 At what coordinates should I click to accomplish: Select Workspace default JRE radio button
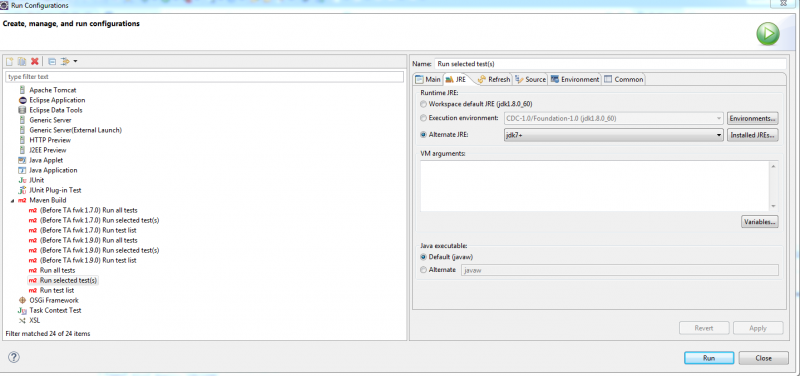click(x=423, y=104)
